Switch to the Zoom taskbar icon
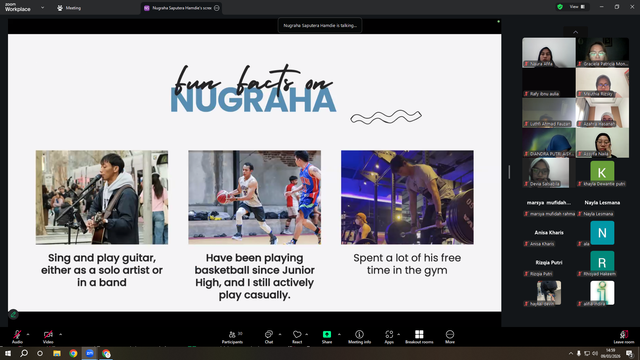 pos(90,353)
